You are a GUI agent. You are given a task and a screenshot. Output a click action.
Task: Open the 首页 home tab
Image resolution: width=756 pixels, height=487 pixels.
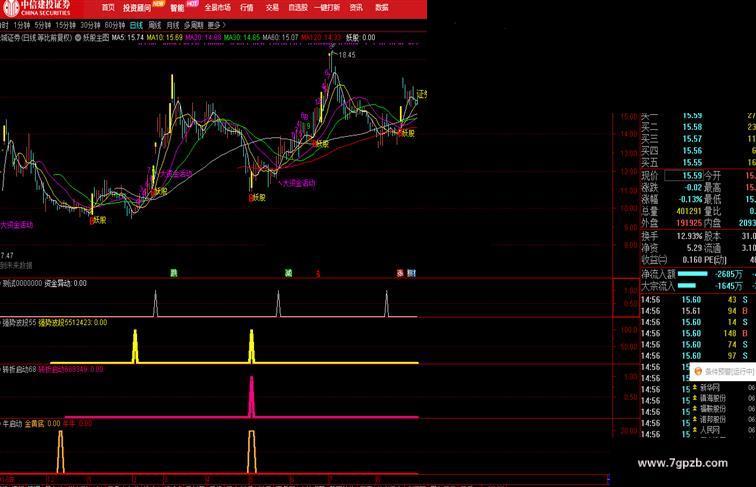point(108,8)
